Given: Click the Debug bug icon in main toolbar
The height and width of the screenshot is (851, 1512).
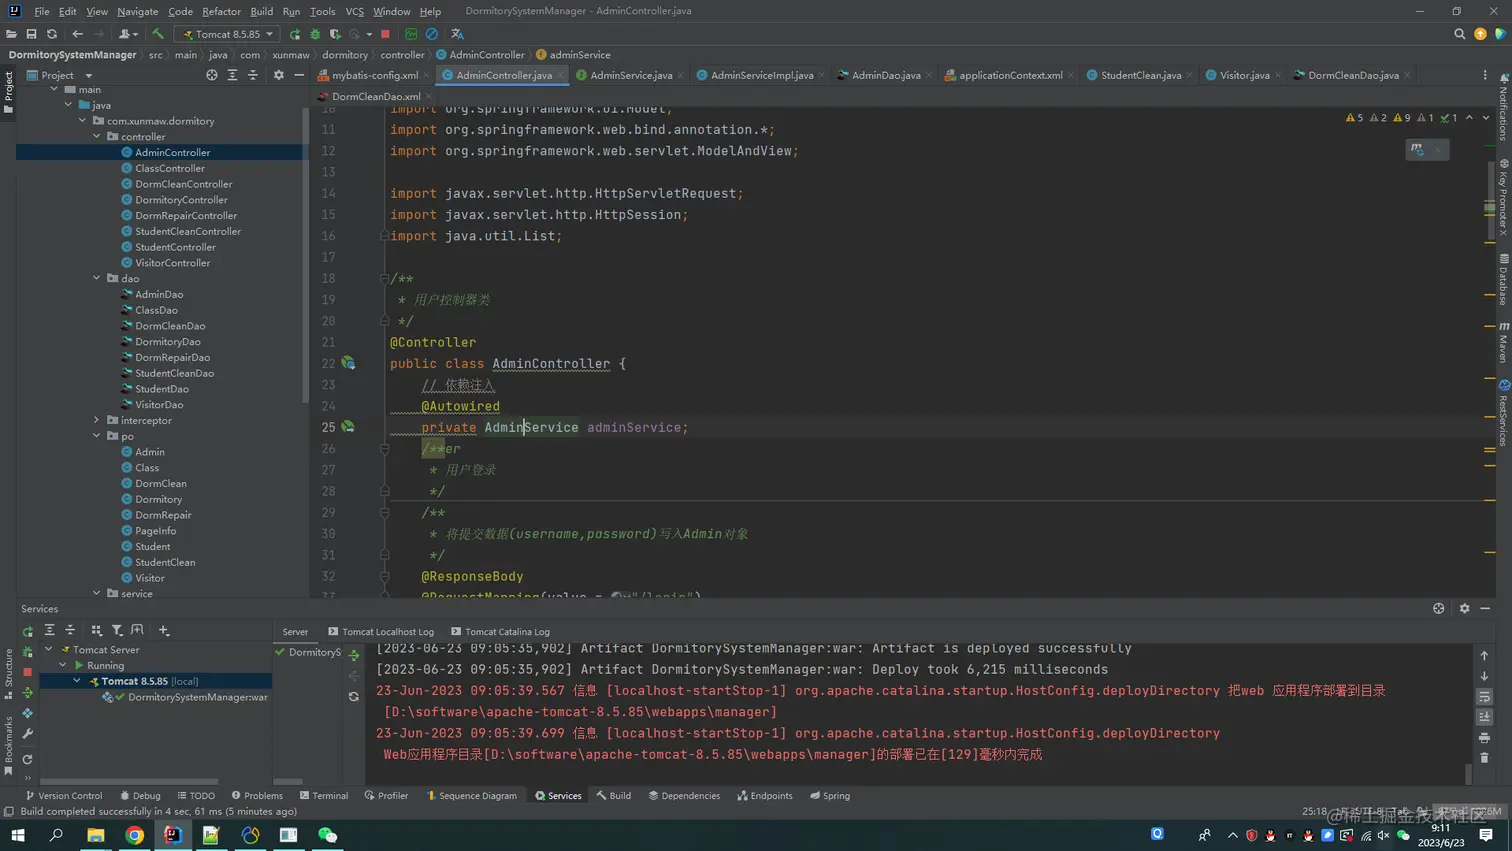Looking at the screenshot, I should click(315, 34).
